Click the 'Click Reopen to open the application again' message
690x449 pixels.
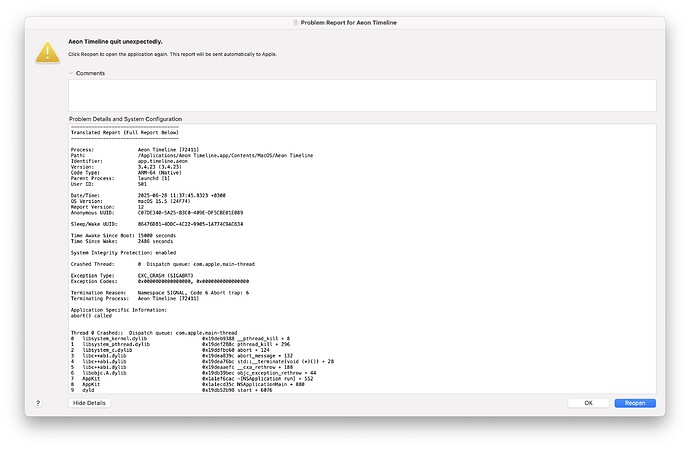coord(172,54)
